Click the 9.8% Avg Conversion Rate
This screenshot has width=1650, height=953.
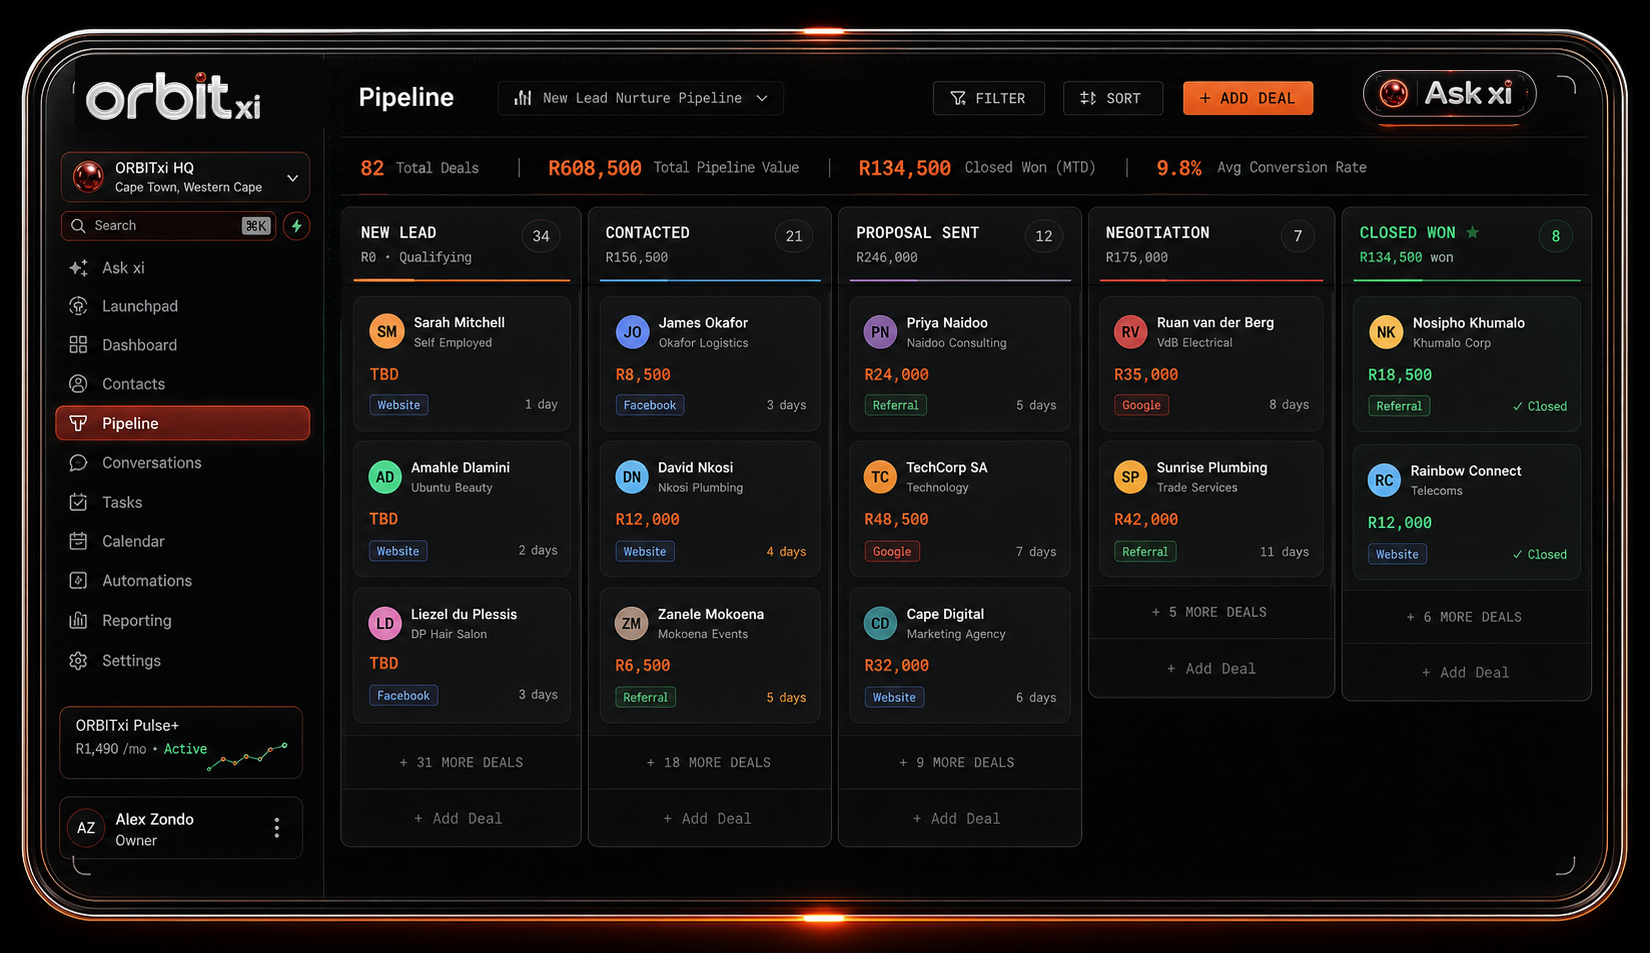[x=1261, y=168]
